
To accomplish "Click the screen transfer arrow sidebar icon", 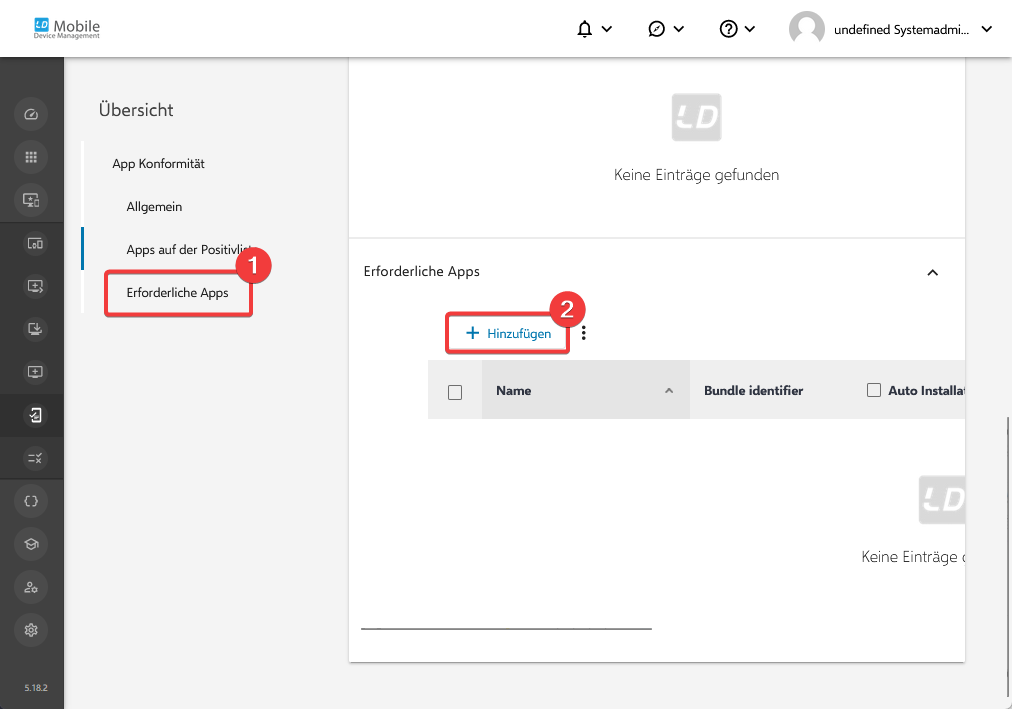I will click(35, 286).
